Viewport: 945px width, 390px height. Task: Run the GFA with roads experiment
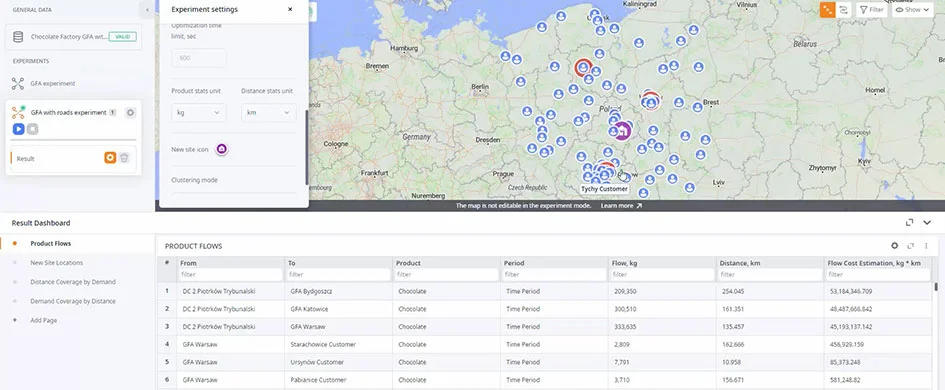point(18,129)
